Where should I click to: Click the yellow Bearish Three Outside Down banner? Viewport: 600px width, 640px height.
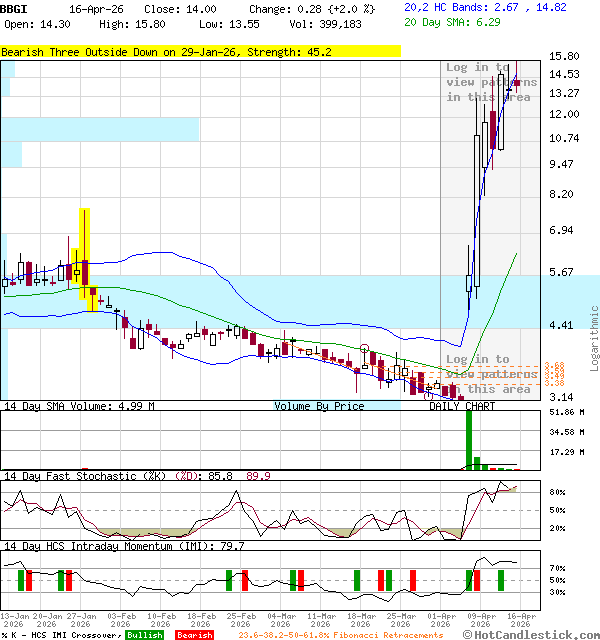[200, 51]
